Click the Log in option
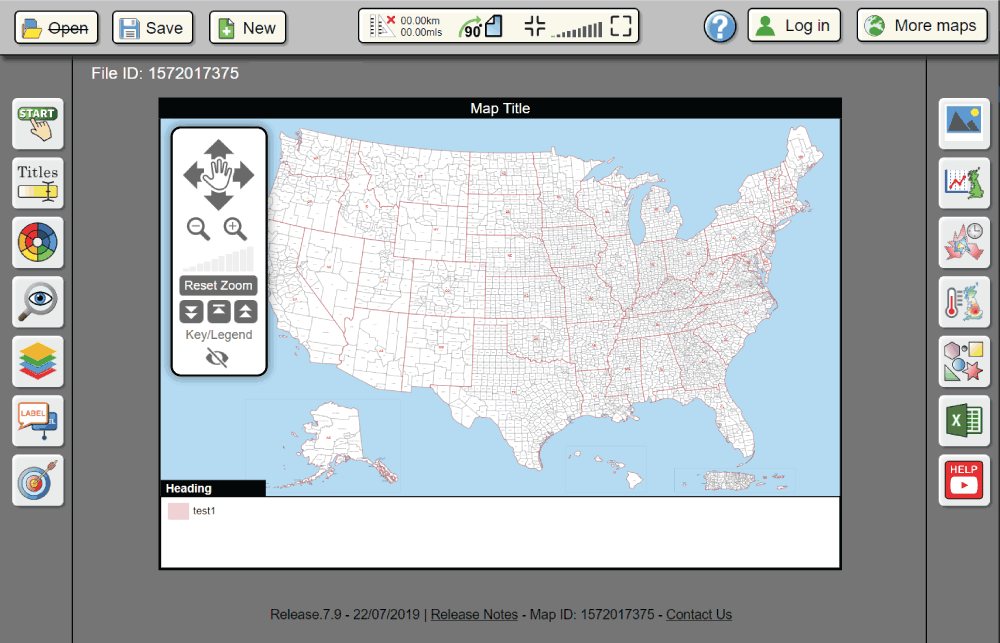Screen dimensions: 1000x643 (794, 25)
